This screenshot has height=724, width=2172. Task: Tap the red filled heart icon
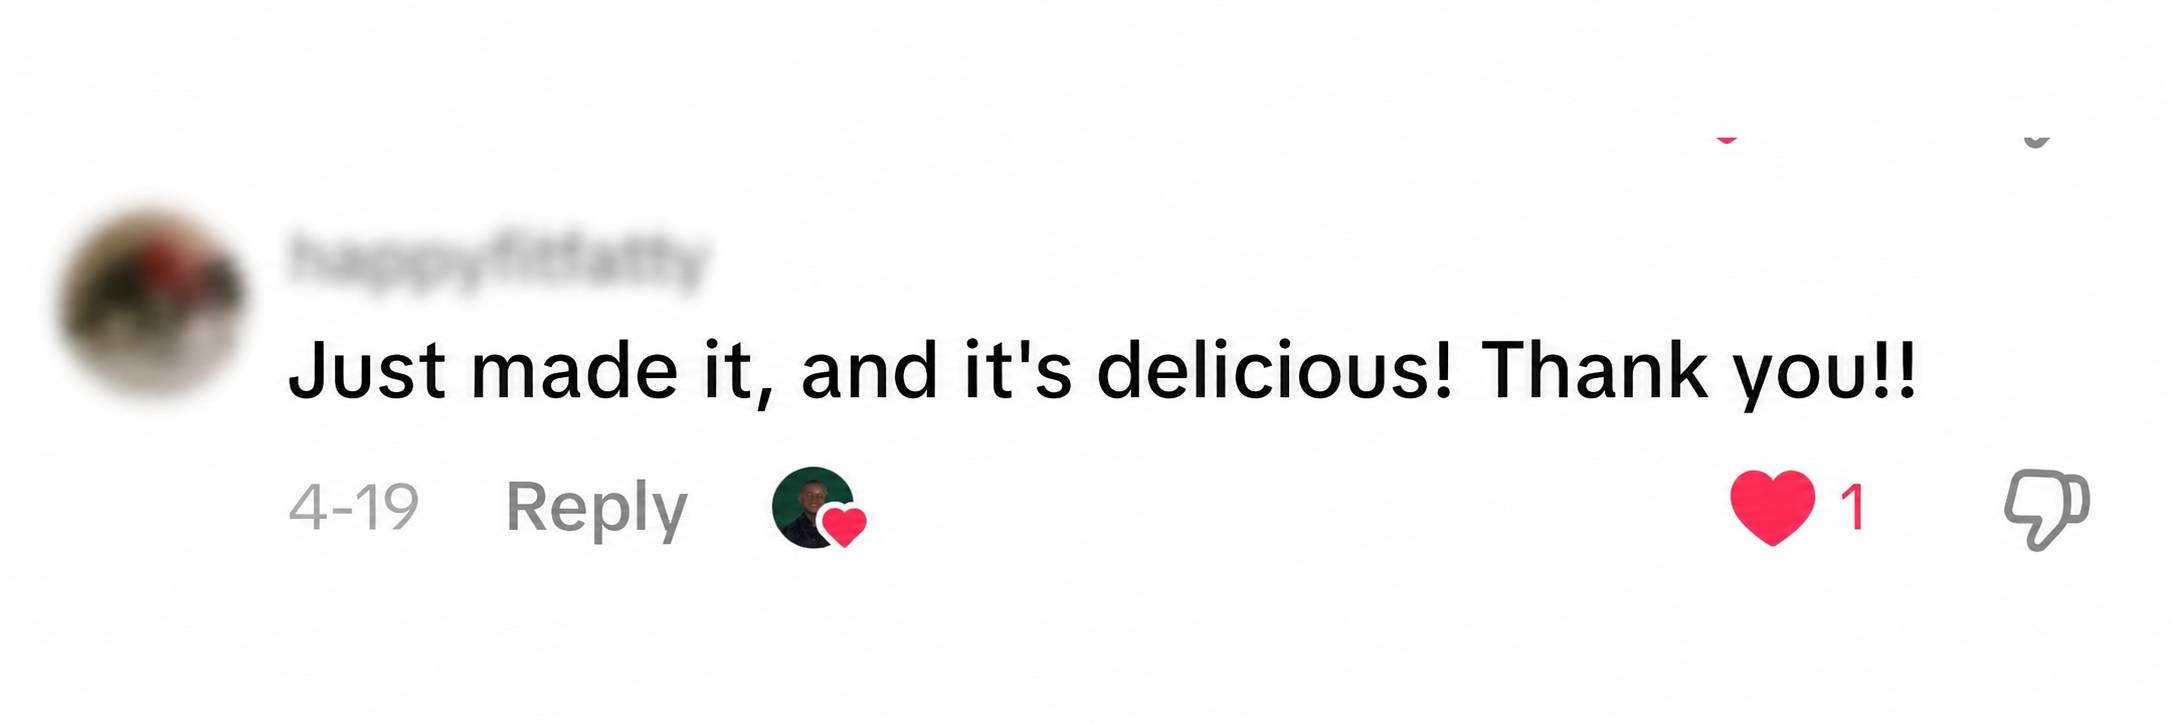click(1772, 507)
